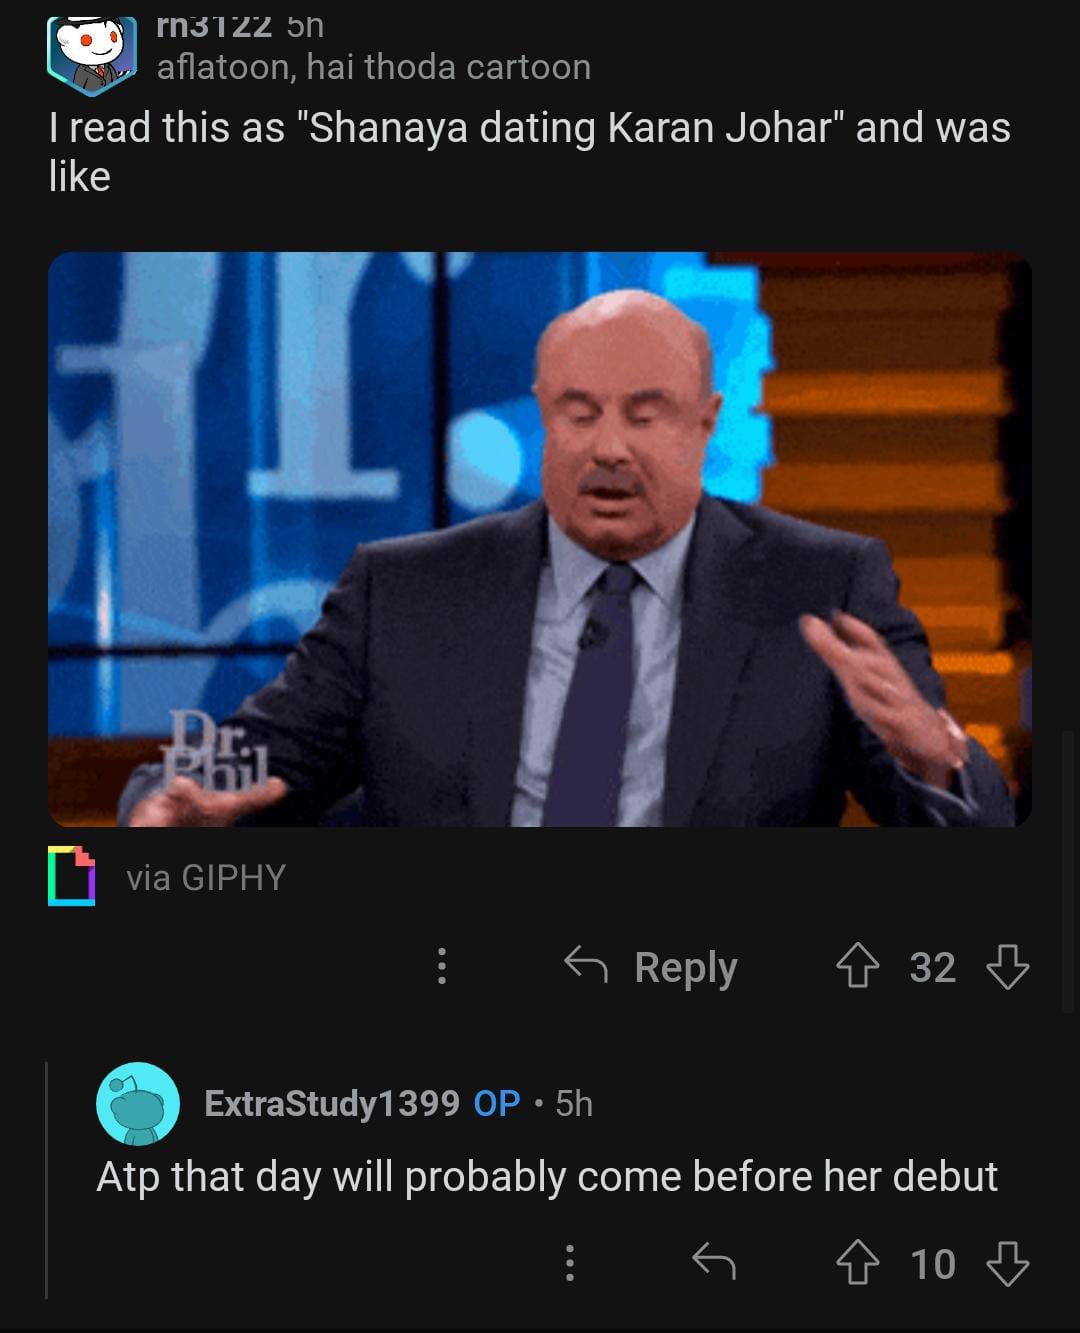1080x1333 pixels.
Task: Collapse reply thread via vertical line
Action: point(47,1180)
